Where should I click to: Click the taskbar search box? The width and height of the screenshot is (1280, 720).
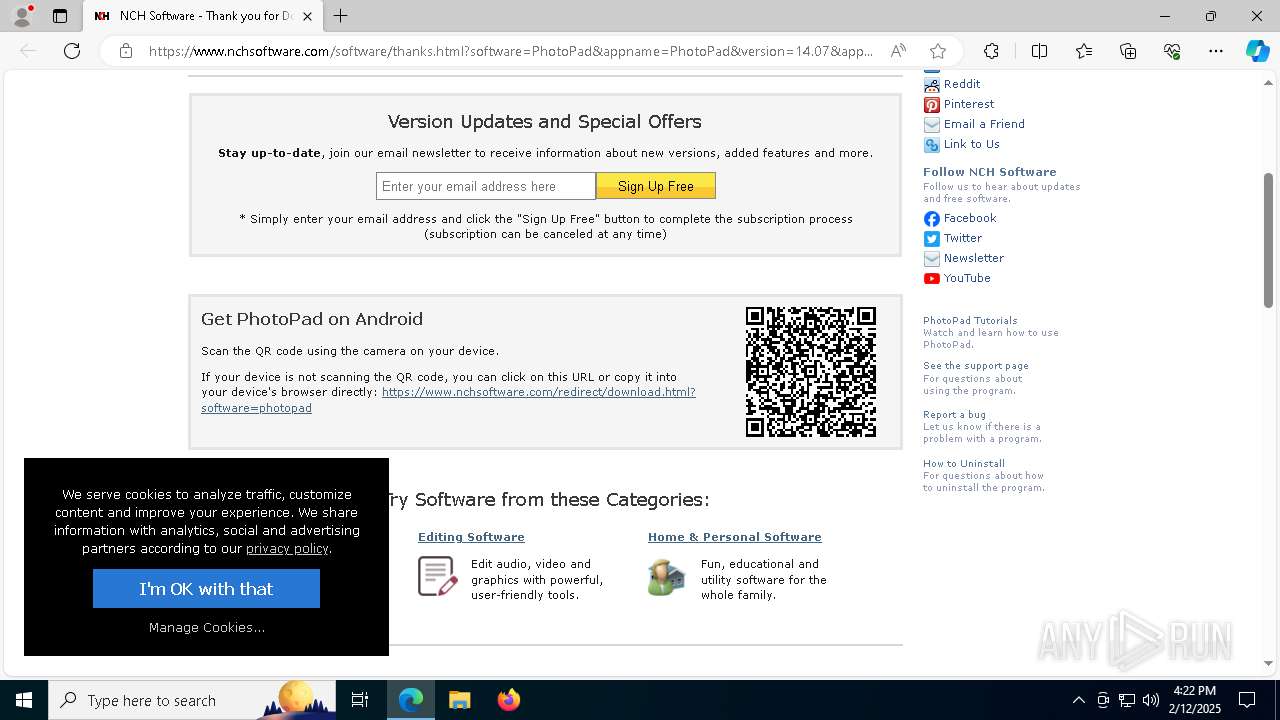click(192, 700)
